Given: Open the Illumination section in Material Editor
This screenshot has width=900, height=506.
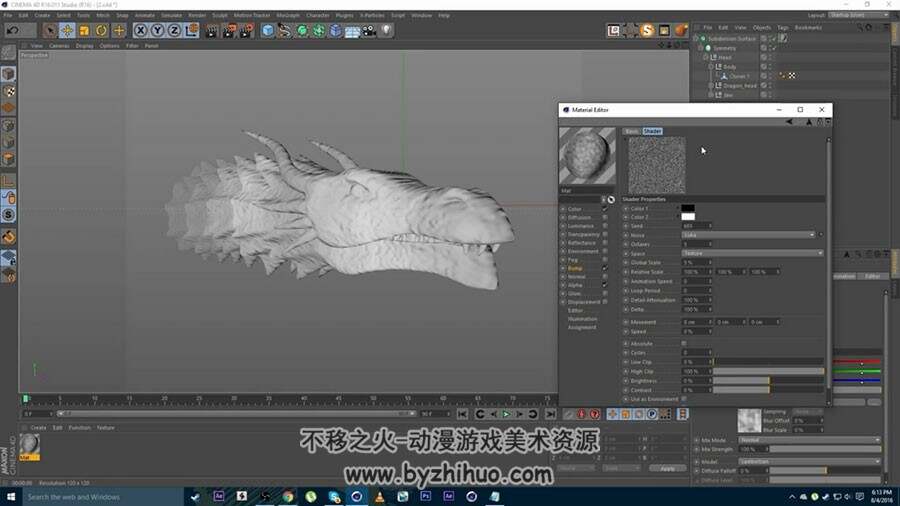Looking at the screenshot, I should (582, 319).
